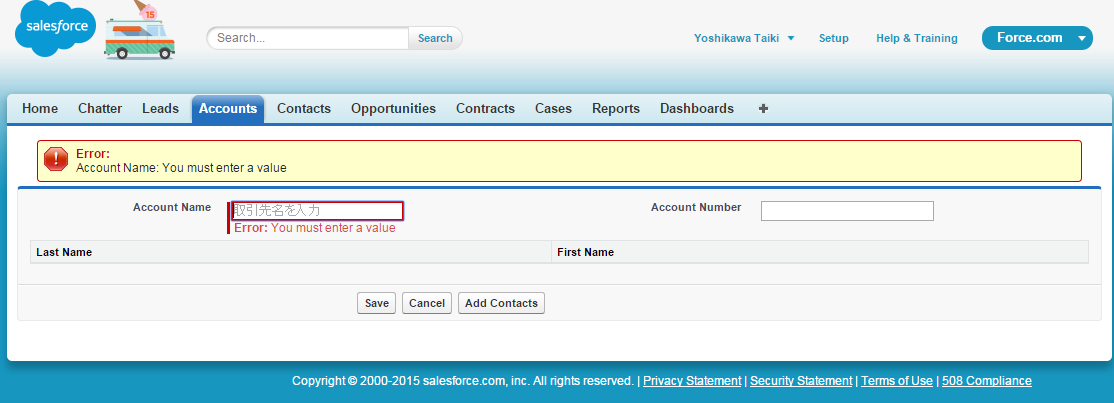Click the First Name column header

pos(820,252)
